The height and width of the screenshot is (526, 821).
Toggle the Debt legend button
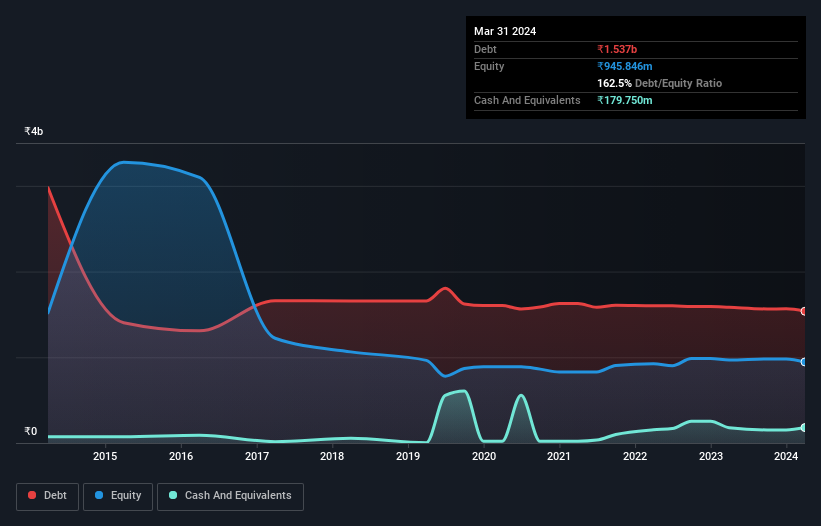47,496
